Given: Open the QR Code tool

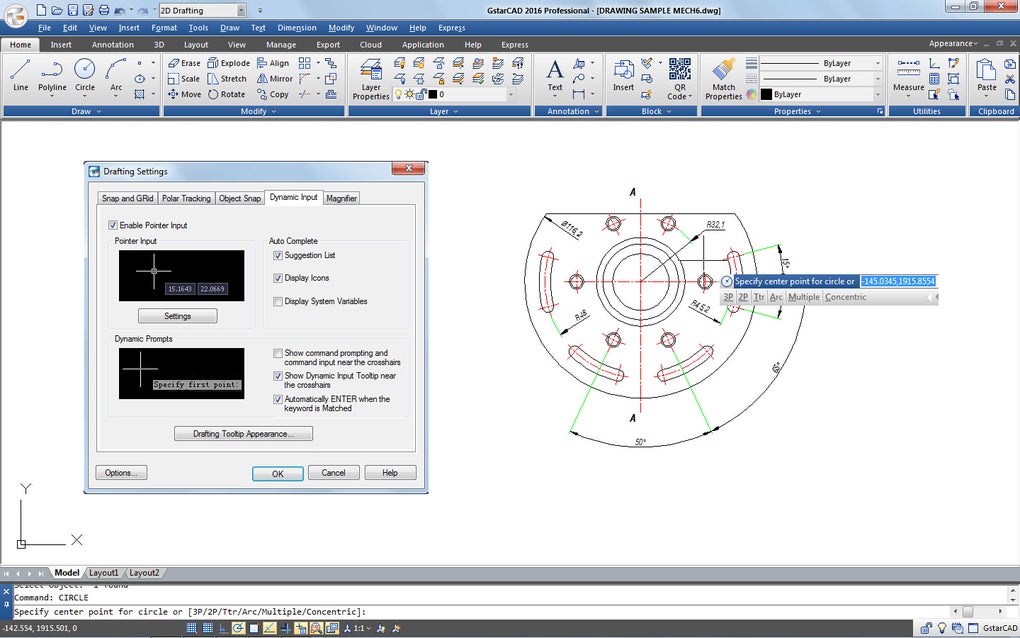Looking at the screenshot, I should tap(680, 79).
